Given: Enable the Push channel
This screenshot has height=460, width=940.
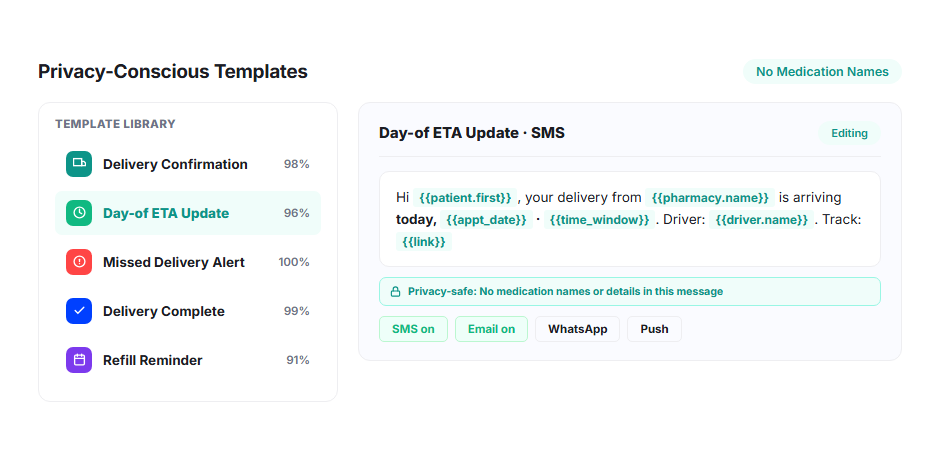Looking at the screenshot, I should 654,329.
